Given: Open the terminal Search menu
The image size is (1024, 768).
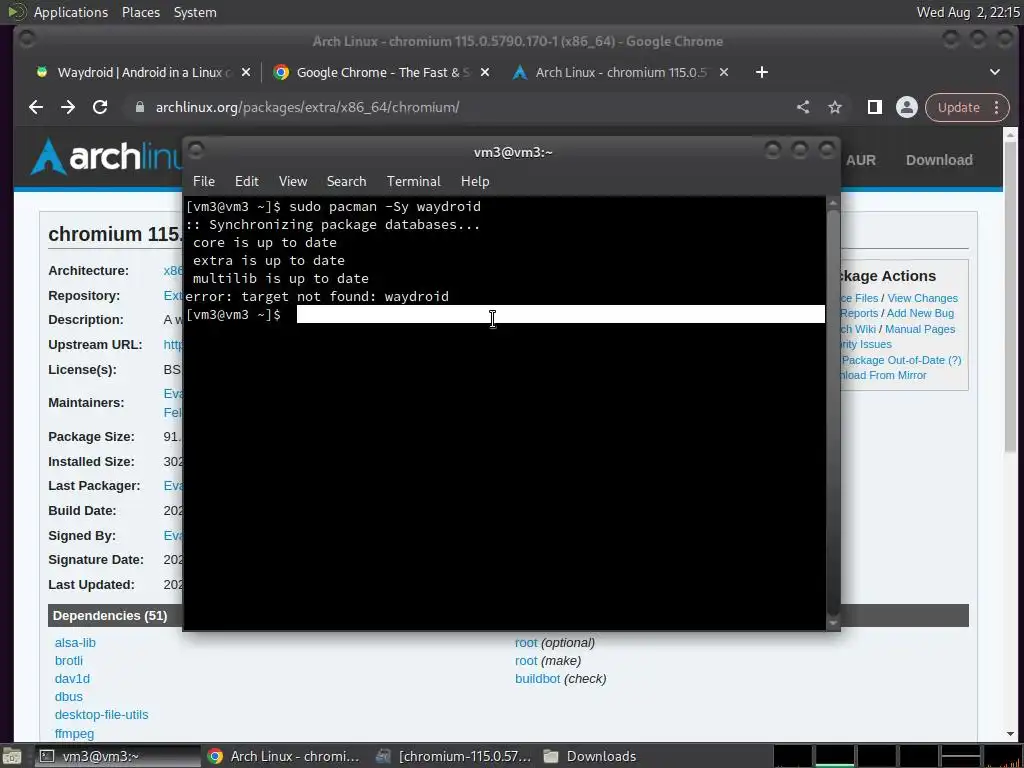Looking at the screenshot, I should pyautogui.click(x=346, y=182).
